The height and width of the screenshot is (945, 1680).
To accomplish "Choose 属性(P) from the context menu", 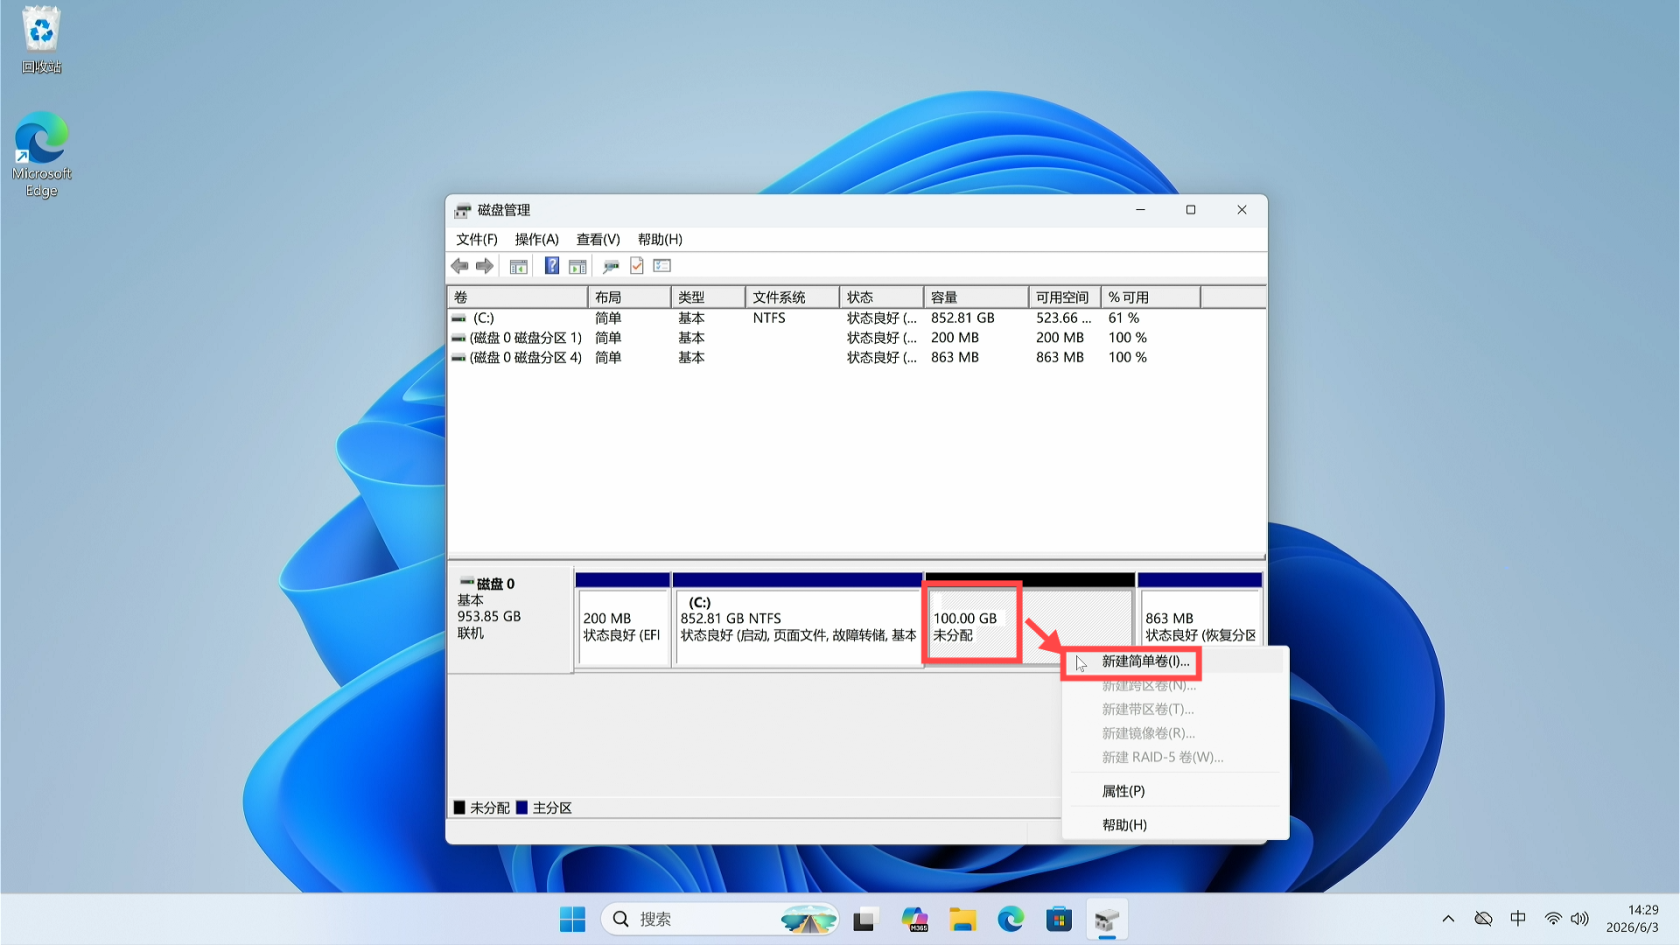I will [1175, 792].
